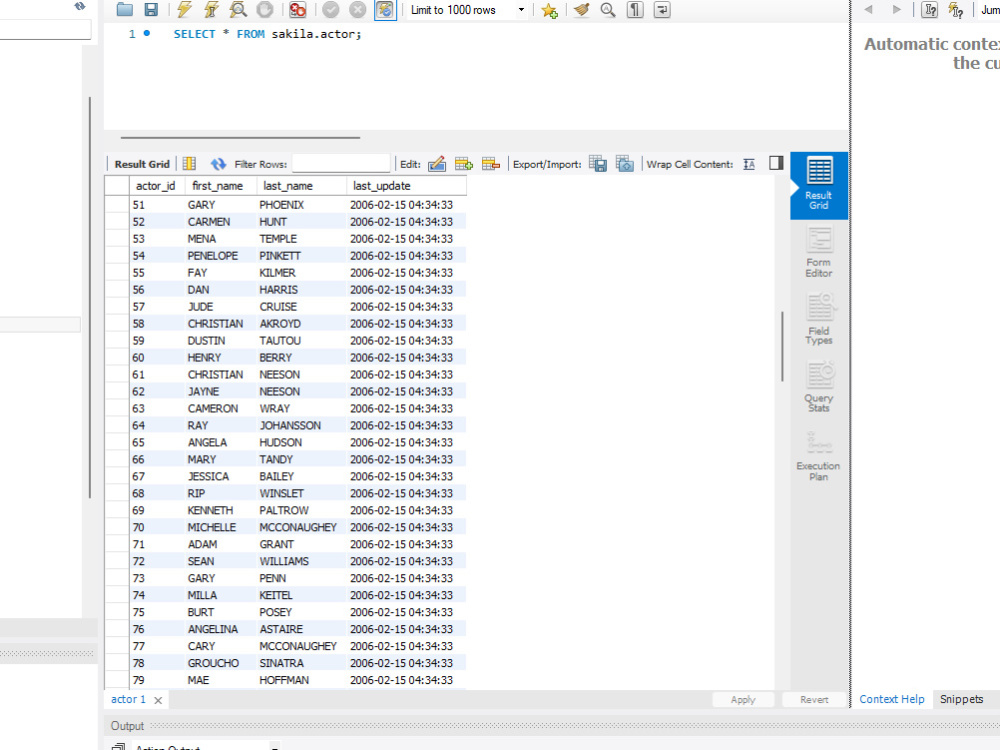Viewport: 1000px width, 750px height.
Task: Toggle the result side panel visibility
Action: pyautogui.click(x=776, y=163)
